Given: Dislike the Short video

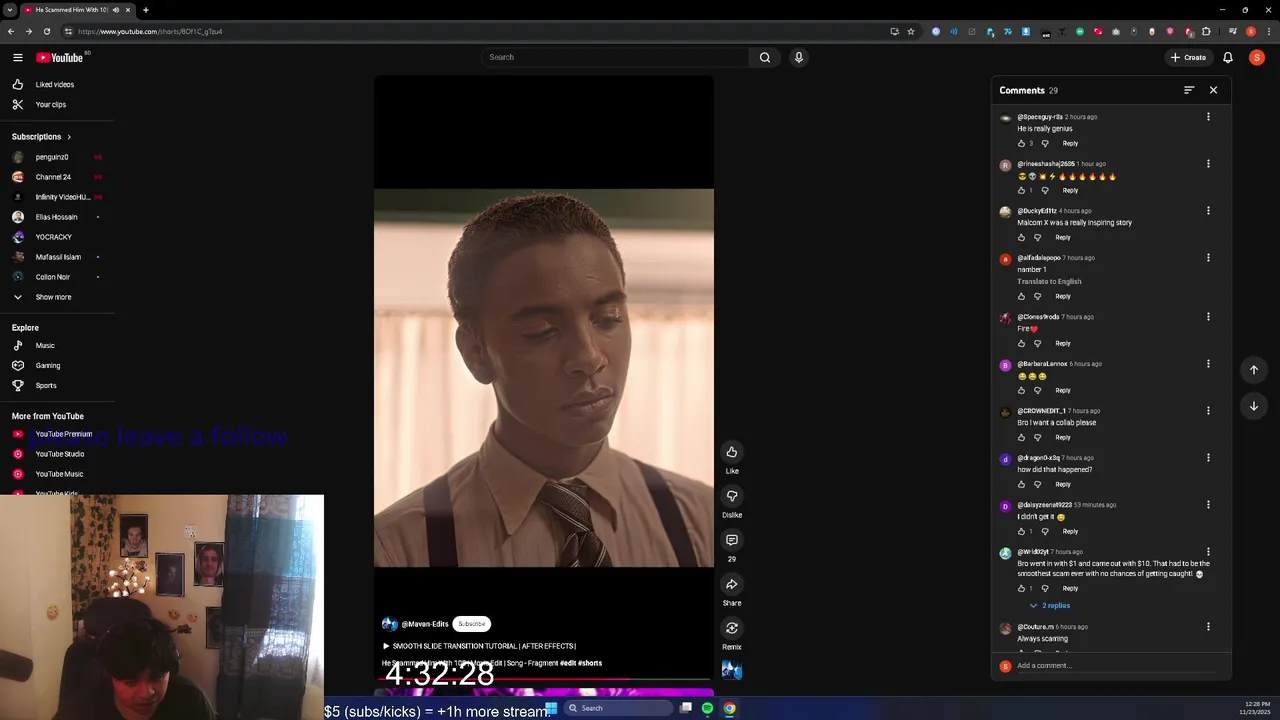Looking at the screenshot, I should (x=732, y=496).
